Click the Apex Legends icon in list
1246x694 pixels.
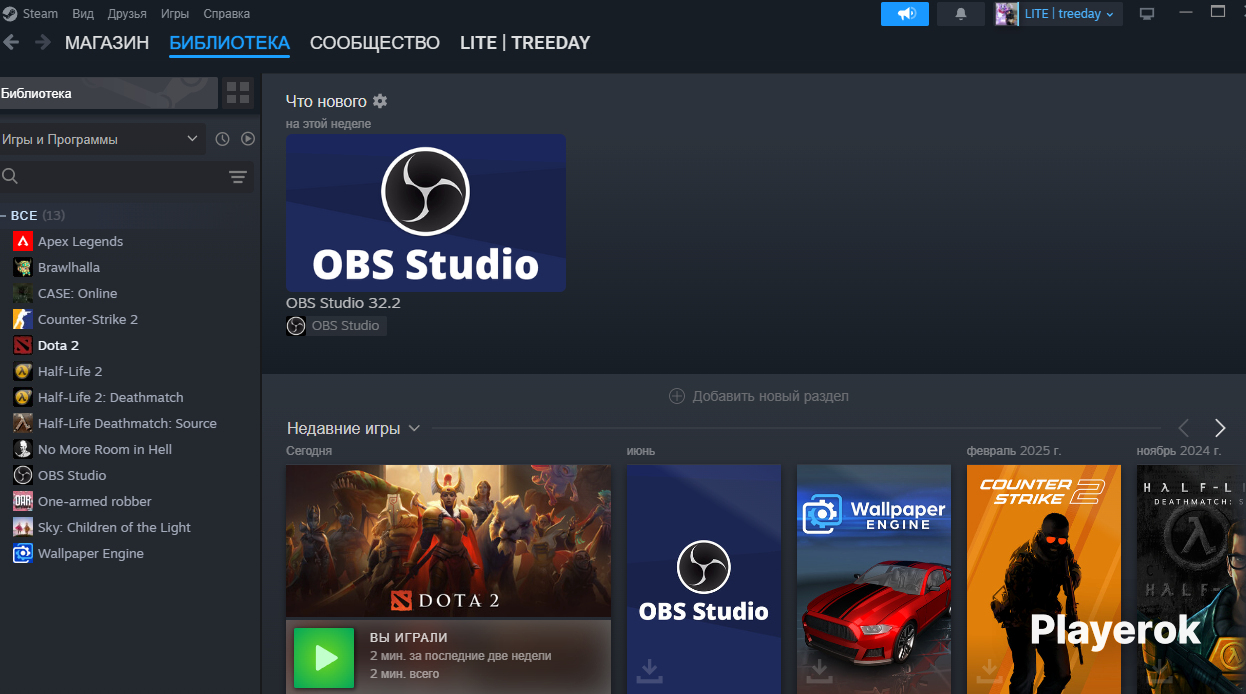pyautogui.click(x=23, y=241)
